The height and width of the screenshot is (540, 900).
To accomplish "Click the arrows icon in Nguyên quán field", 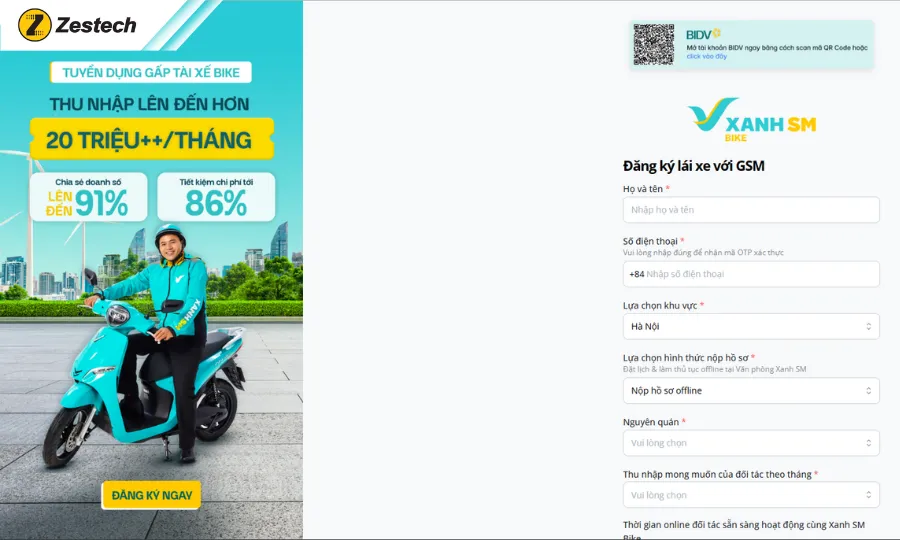I will pos(868,443).
